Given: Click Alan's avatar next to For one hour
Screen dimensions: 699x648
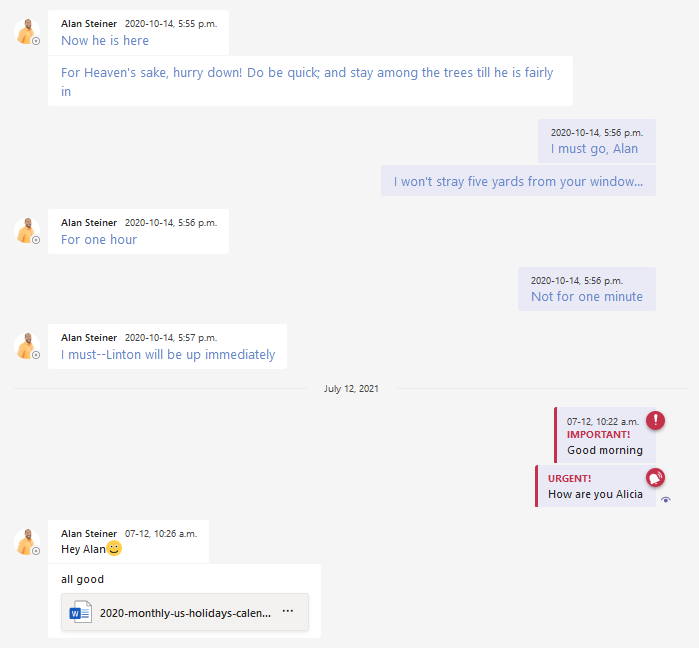Looking at the screenshot, I should 27,232.
